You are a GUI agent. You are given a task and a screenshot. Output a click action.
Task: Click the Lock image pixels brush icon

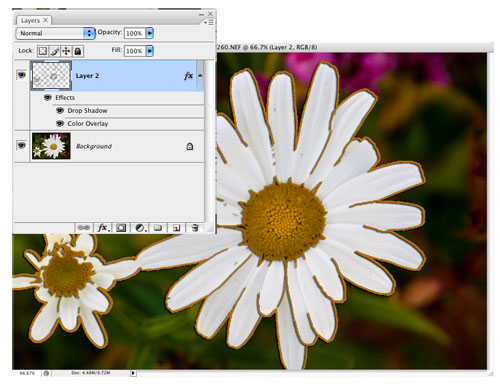55,51
